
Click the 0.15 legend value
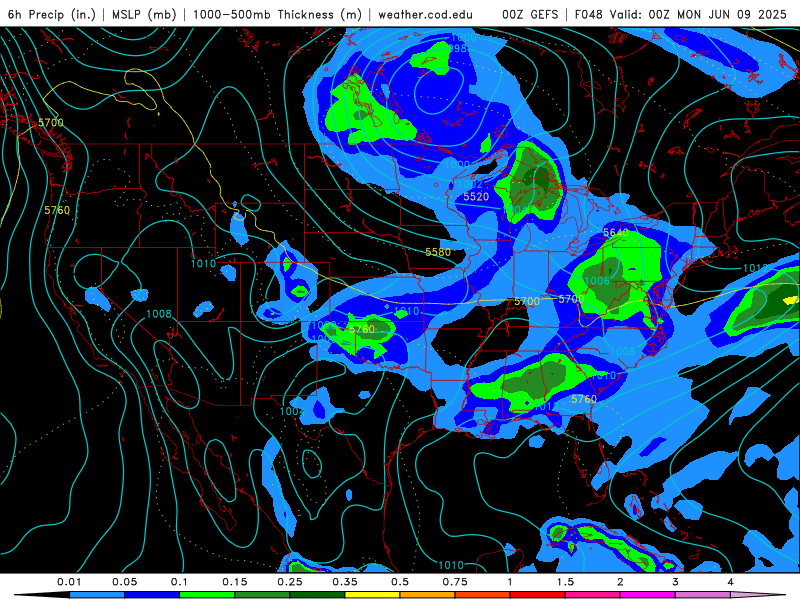pos(235,582)
